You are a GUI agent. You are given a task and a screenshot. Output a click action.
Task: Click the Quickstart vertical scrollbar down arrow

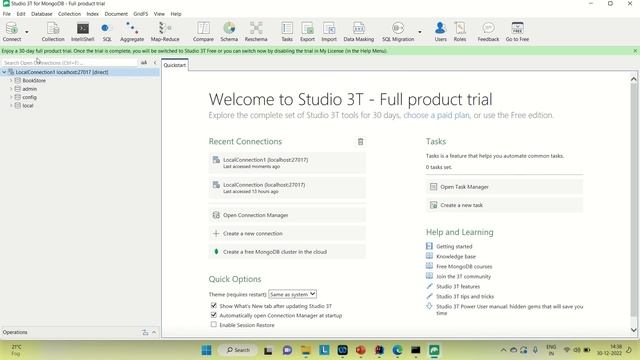pyautogui.click(x=633, y=330)
